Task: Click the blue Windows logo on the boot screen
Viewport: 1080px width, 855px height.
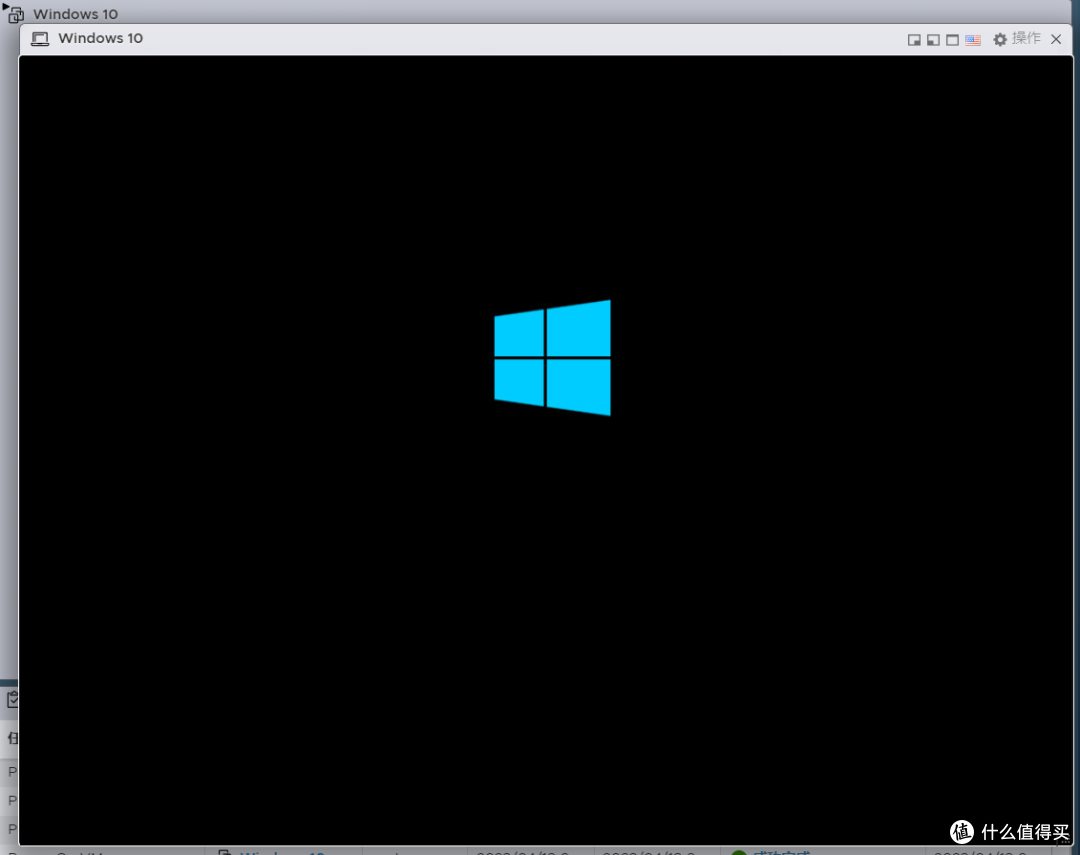Action: tap(552, 357)
